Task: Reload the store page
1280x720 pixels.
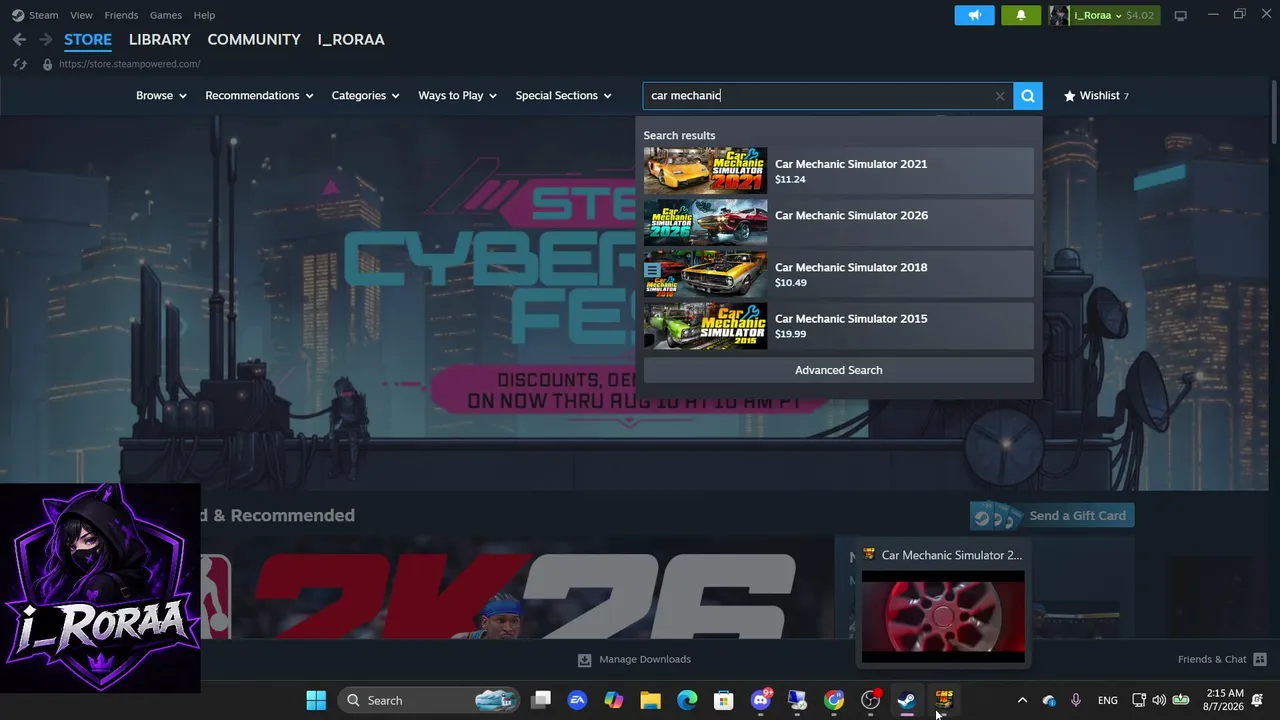Action: (19, 64)
